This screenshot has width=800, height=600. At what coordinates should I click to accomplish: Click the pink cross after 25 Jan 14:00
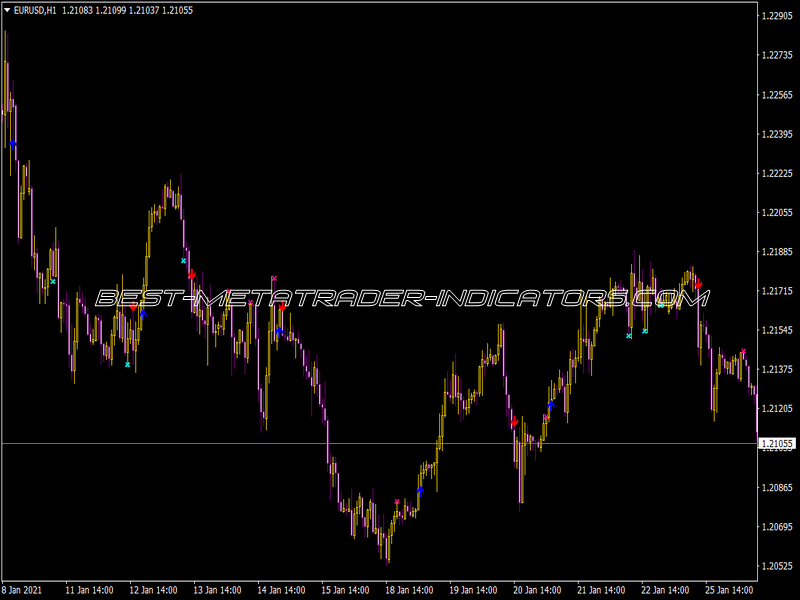tap(744, 352)
